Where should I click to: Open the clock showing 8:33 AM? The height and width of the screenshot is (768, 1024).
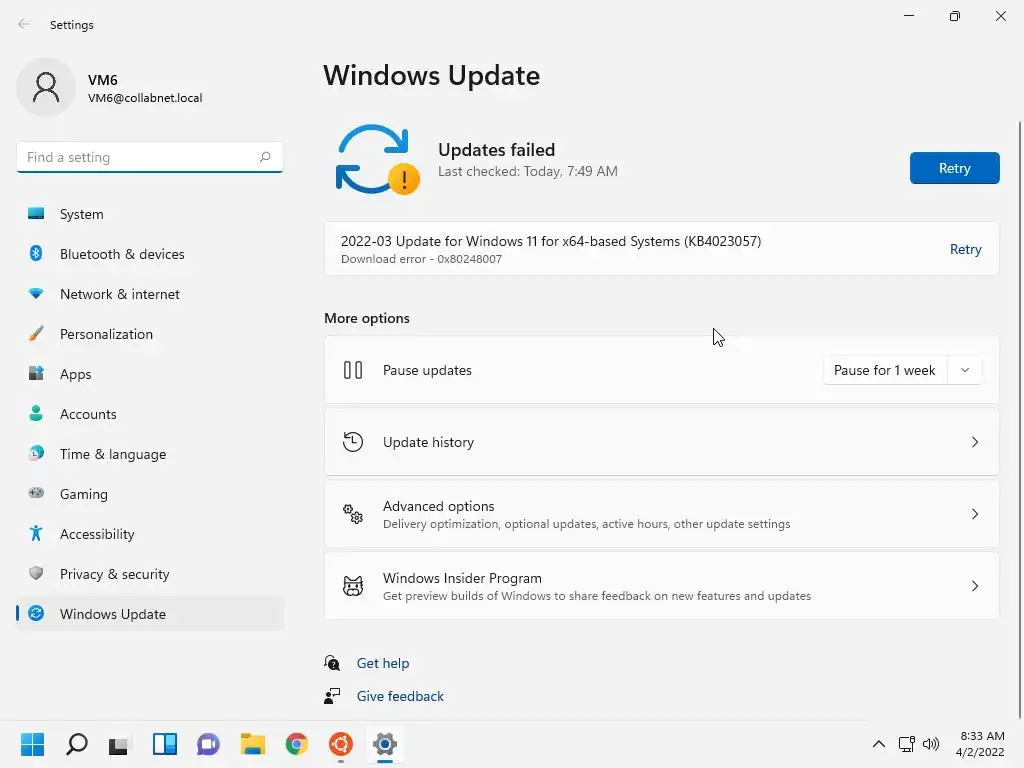(x=981, y=744)
